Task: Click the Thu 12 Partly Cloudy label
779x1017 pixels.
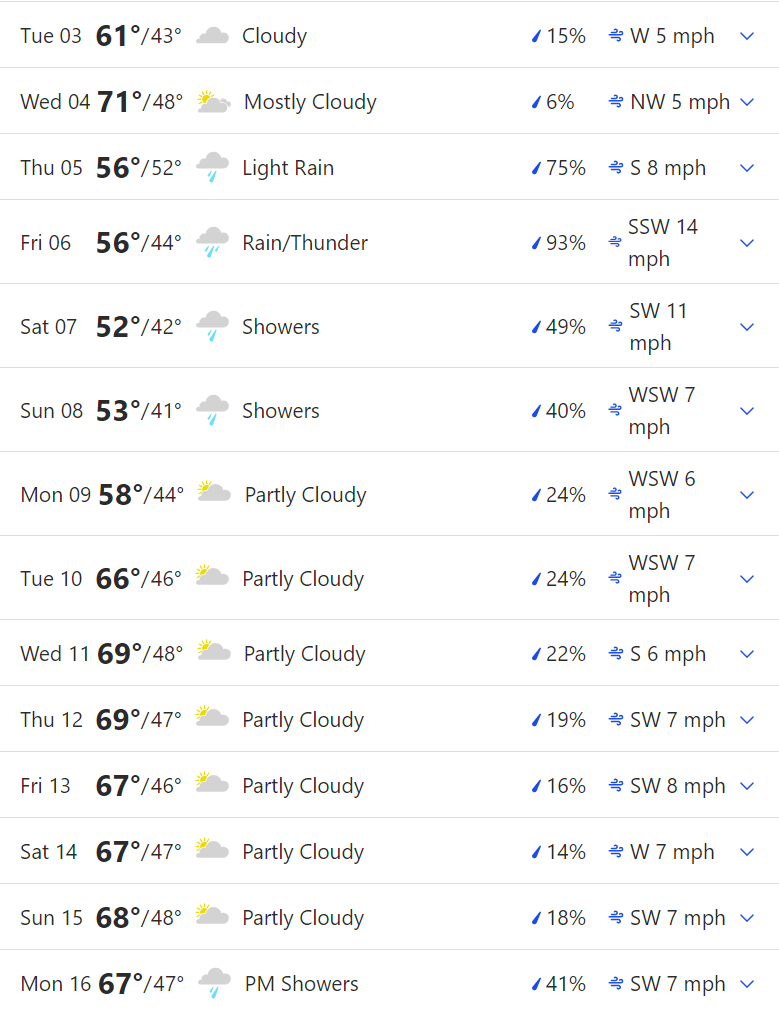Action: (303, 719)
